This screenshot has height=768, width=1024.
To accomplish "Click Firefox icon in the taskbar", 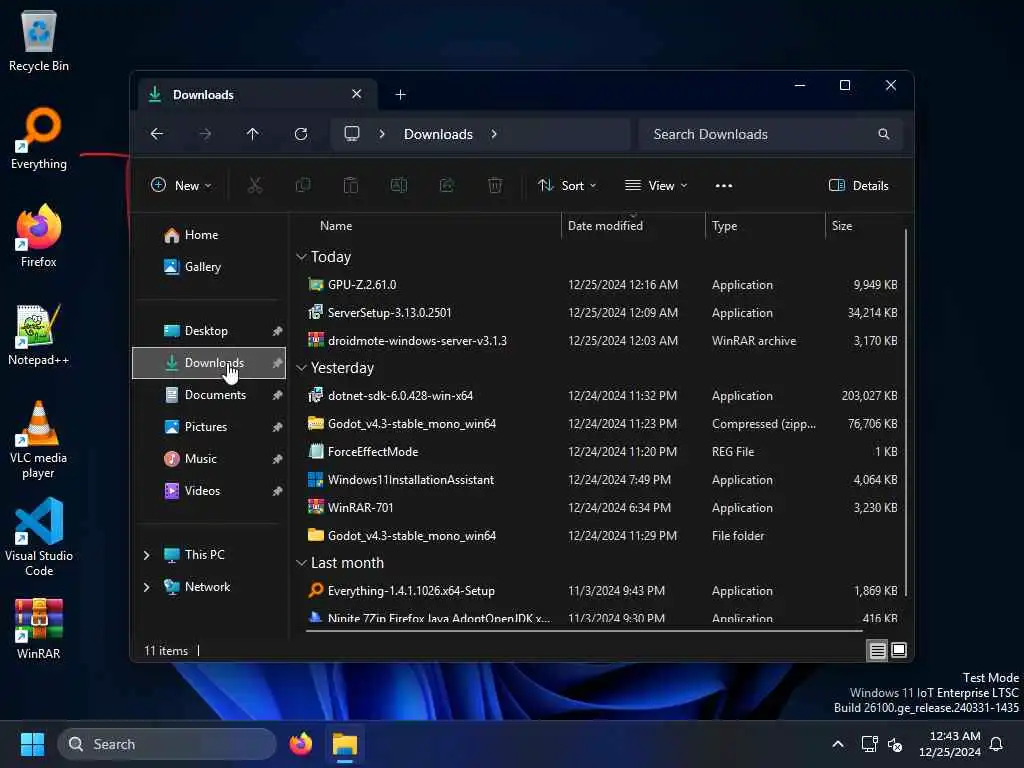I will (x=300, y=744).
